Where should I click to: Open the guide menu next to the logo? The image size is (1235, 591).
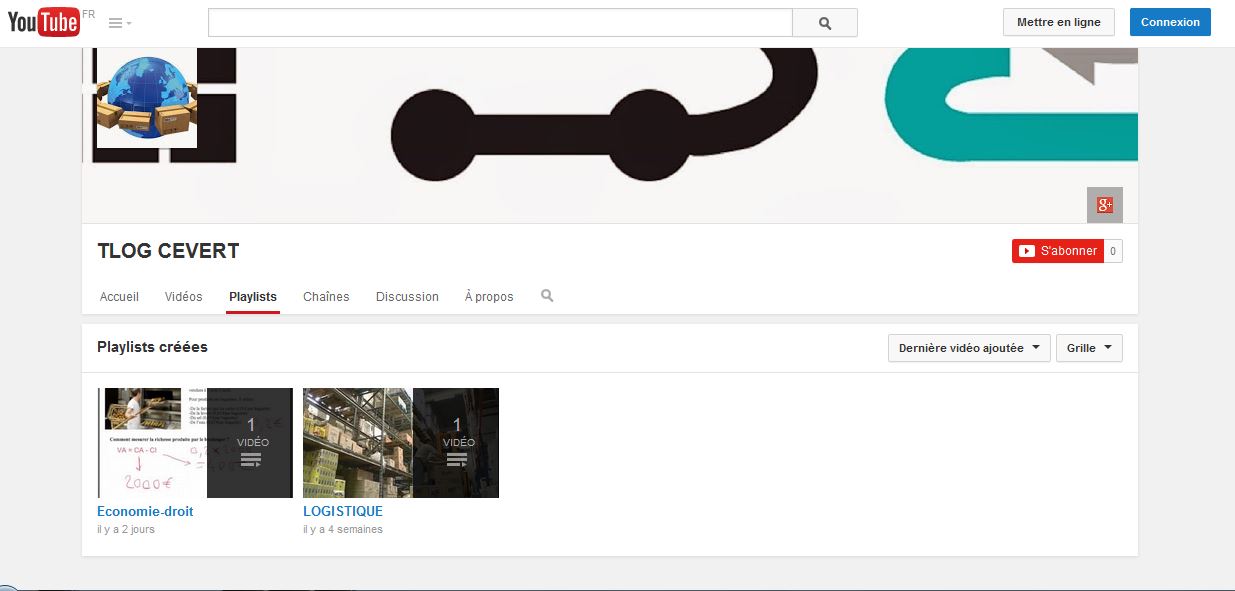120,23
